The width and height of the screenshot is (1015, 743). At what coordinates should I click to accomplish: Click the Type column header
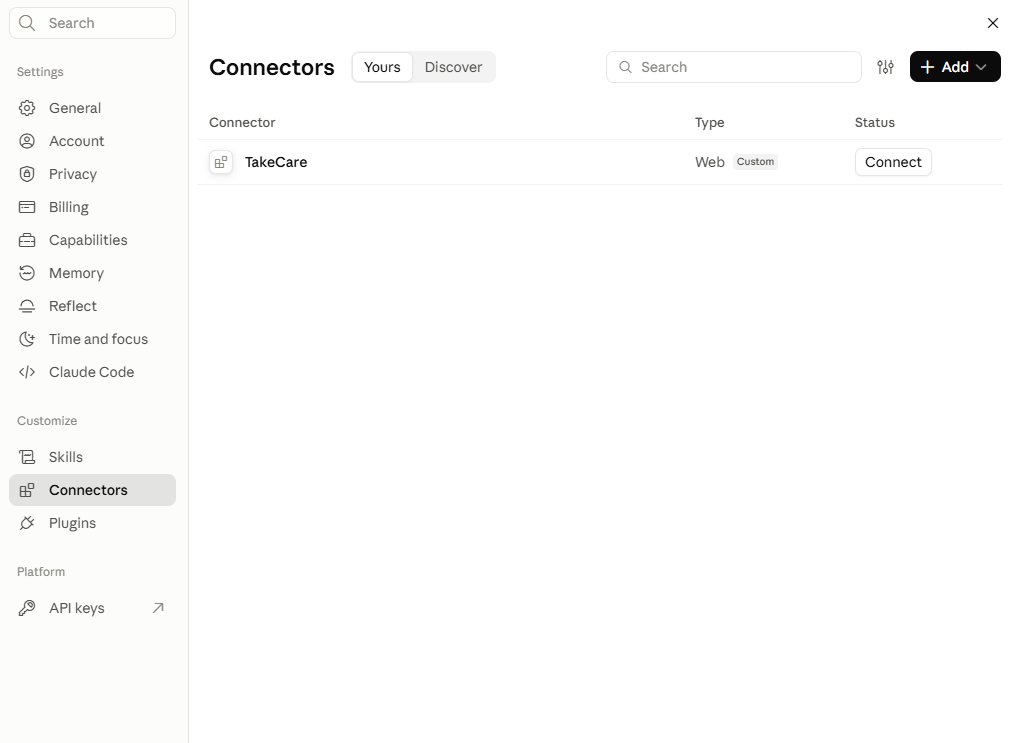pos(709,122)
